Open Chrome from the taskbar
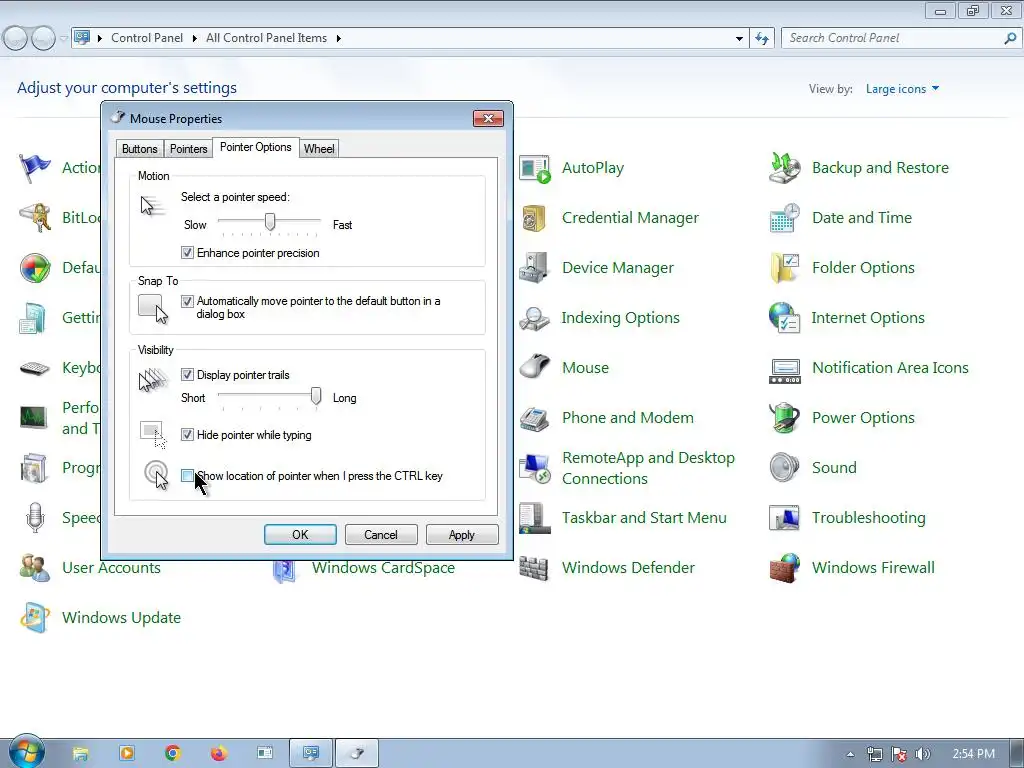Viewport: 1024px width, 768px height. (x=172, y=754)
